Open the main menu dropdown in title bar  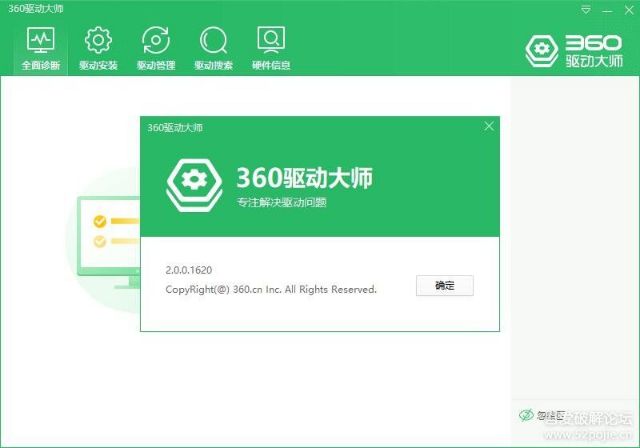pyautogui.click(x=586, y=10)
